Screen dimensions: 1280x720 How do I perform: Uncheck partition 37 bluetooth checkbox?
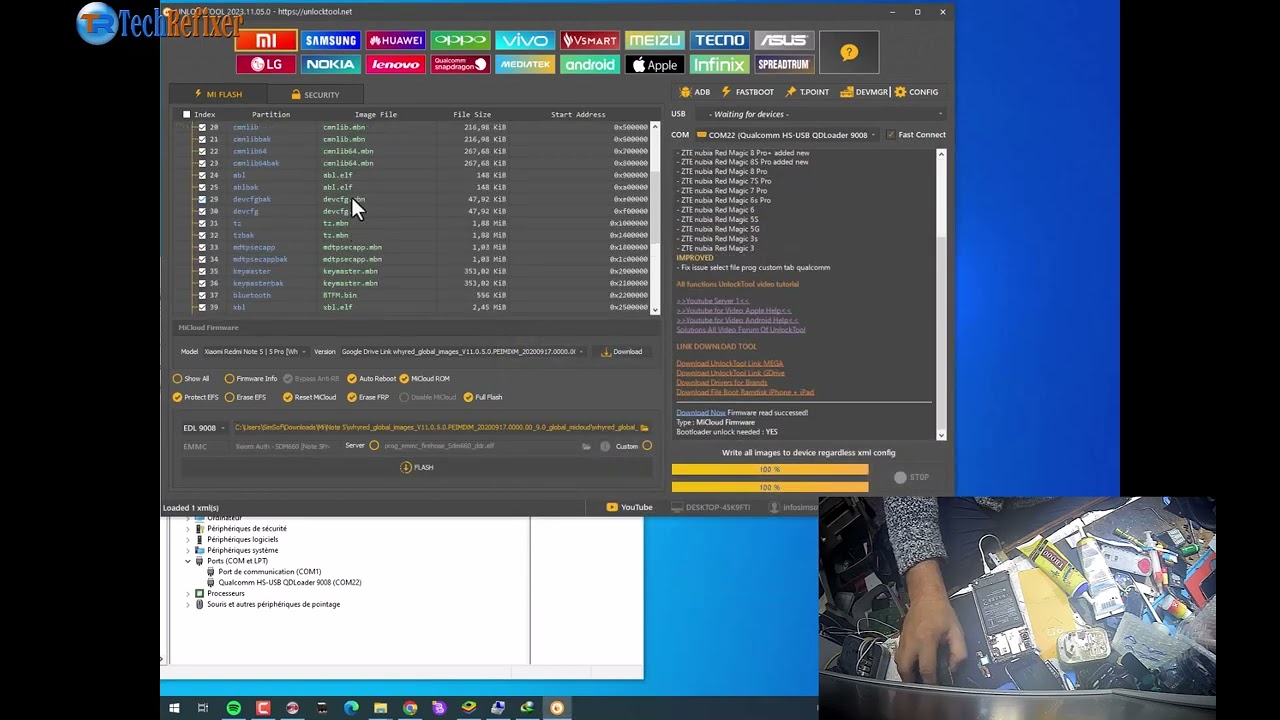(202, 295)
